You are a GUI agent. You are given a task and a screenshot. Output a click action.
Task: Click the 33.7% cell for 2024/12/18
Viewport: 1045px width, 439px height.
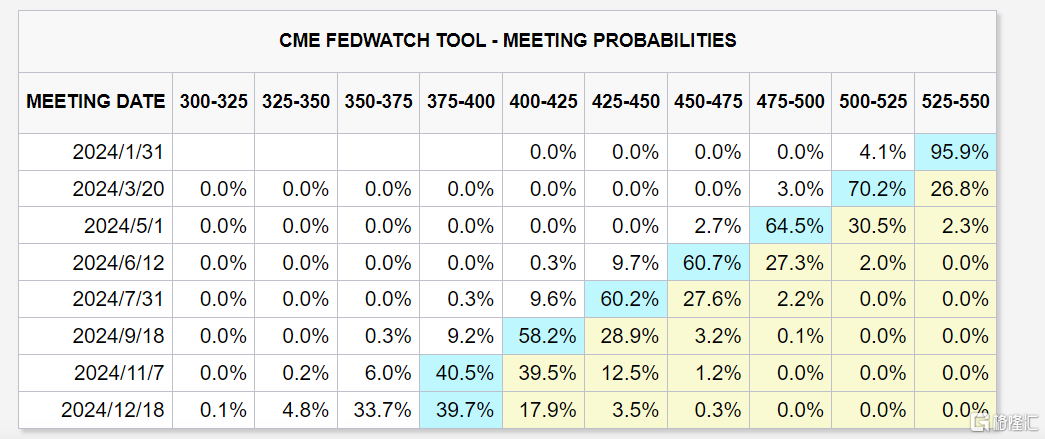(378, 410)
